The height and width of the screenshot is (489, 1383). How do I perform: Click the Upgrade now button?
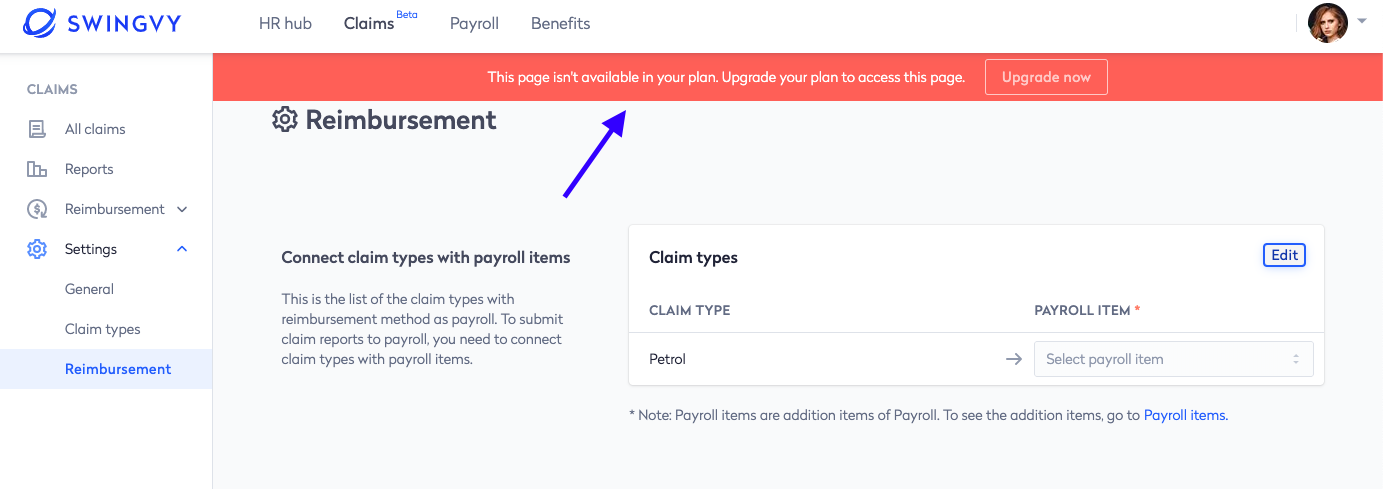point(1046,77)
